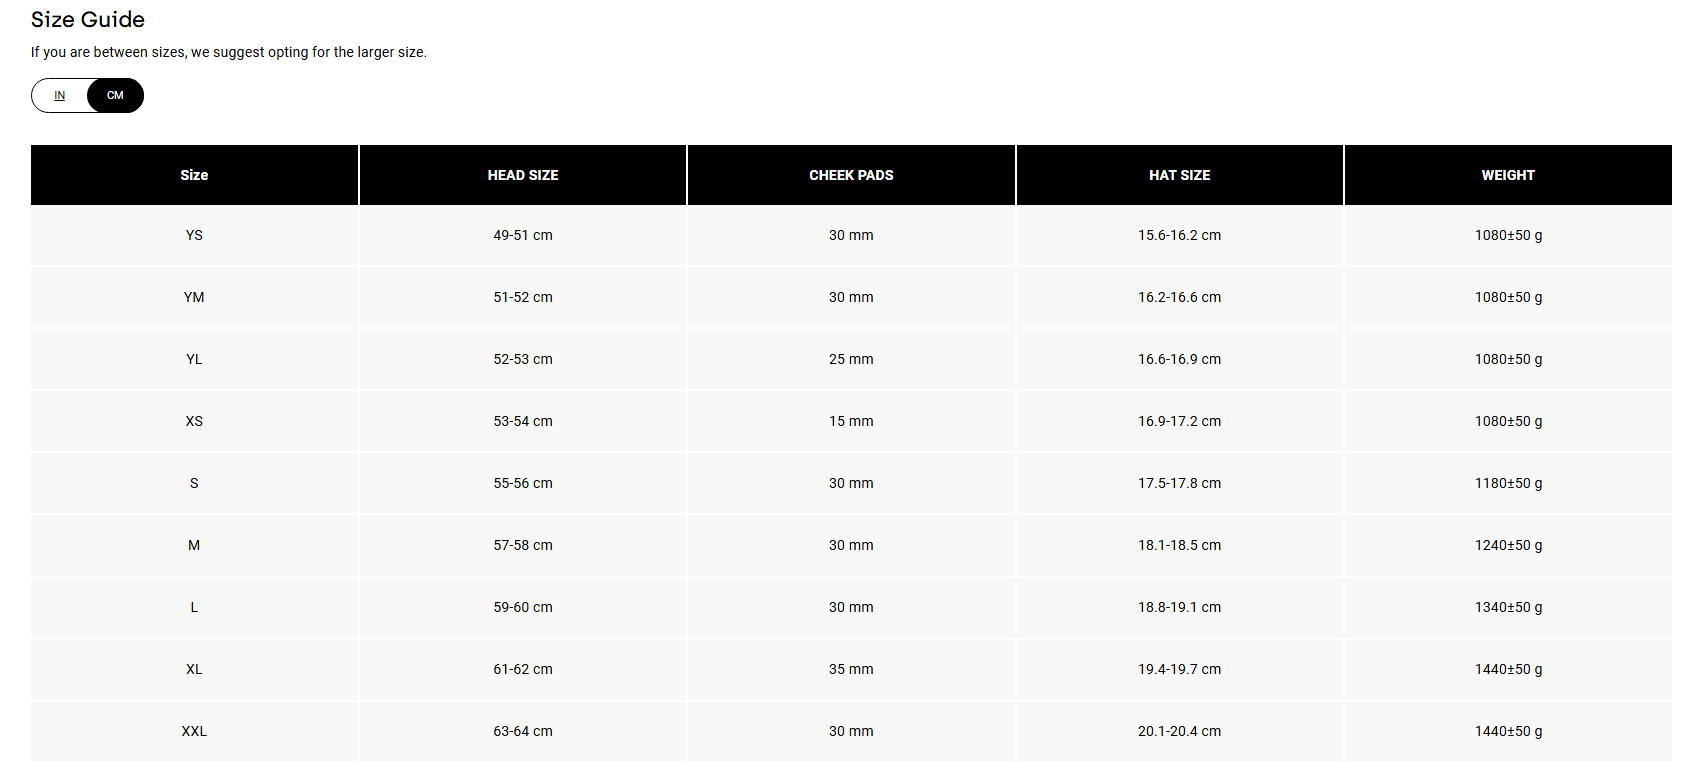Select the XS size row label
Image resolution: width=1706 pixels, height=783 pixels.
click(x=194, y=421)
